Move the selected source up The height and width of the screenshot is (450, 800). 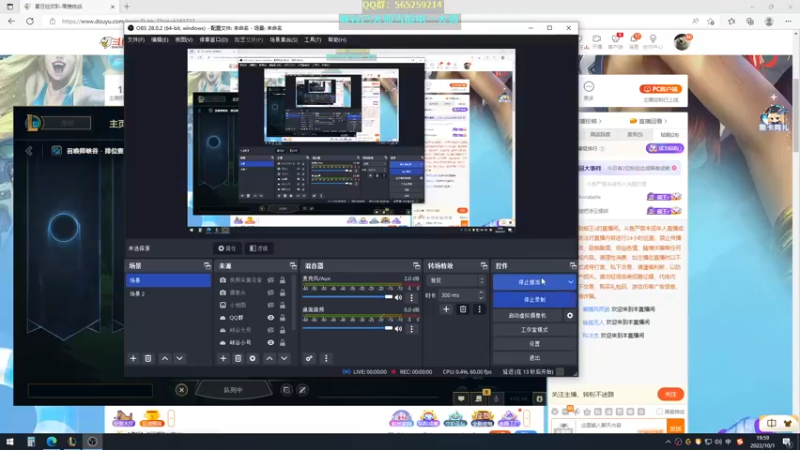pyautogui.click(x=269, y=359)
